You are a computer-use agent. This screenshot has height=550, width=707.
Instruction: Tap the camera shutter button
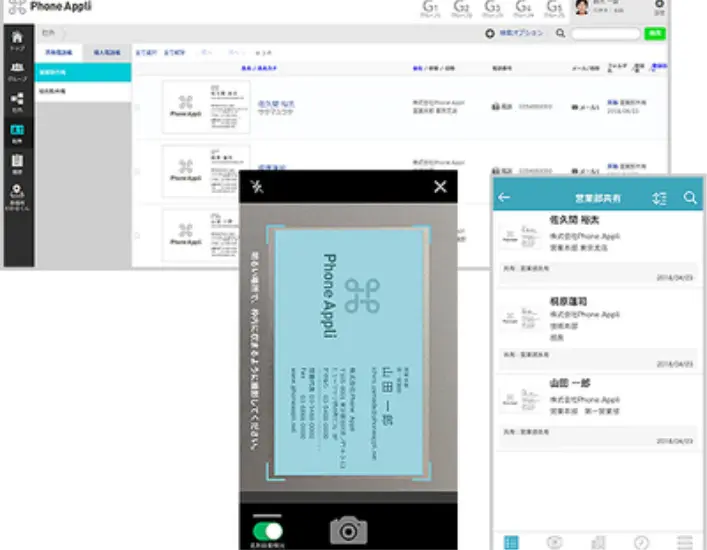click(349, 531)
